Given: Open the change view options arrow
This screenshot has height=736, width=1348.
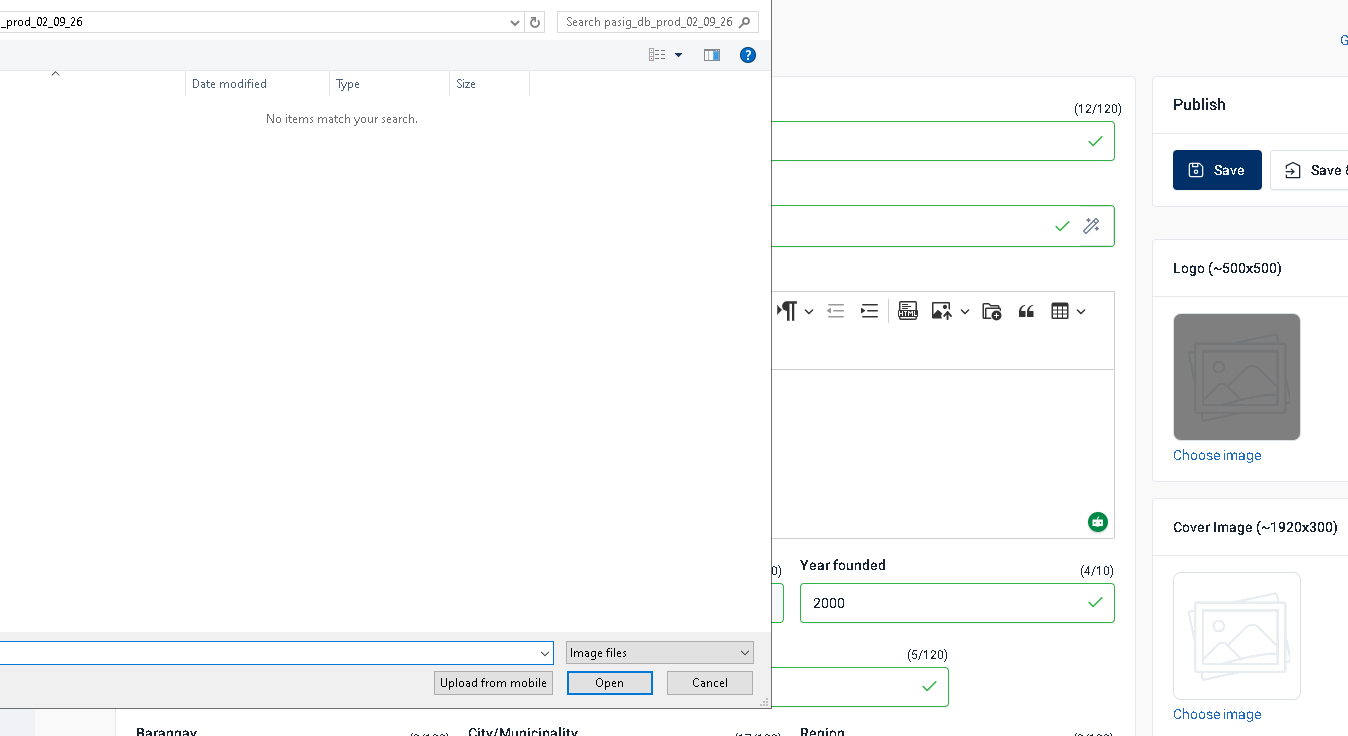Looking at the screenshot, I should coord(679,55).
